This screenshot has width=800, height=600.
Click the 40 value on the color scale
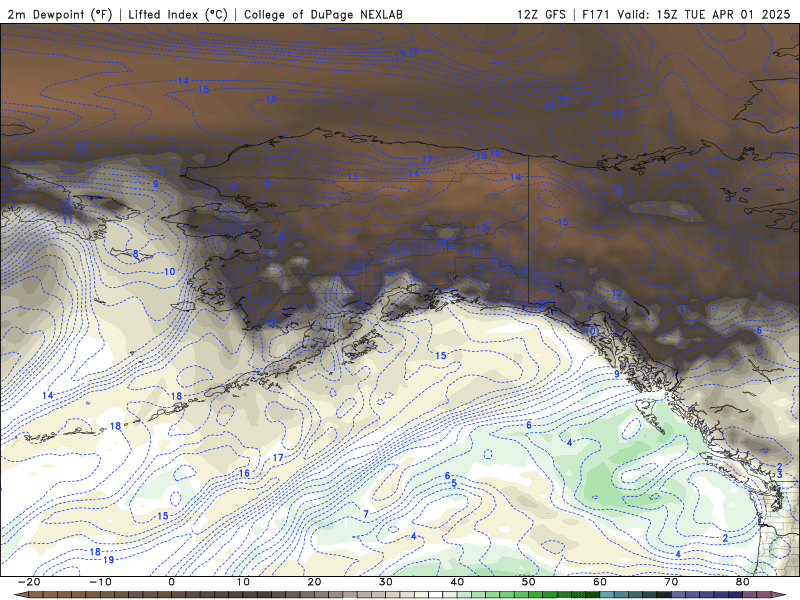[457, 582]
